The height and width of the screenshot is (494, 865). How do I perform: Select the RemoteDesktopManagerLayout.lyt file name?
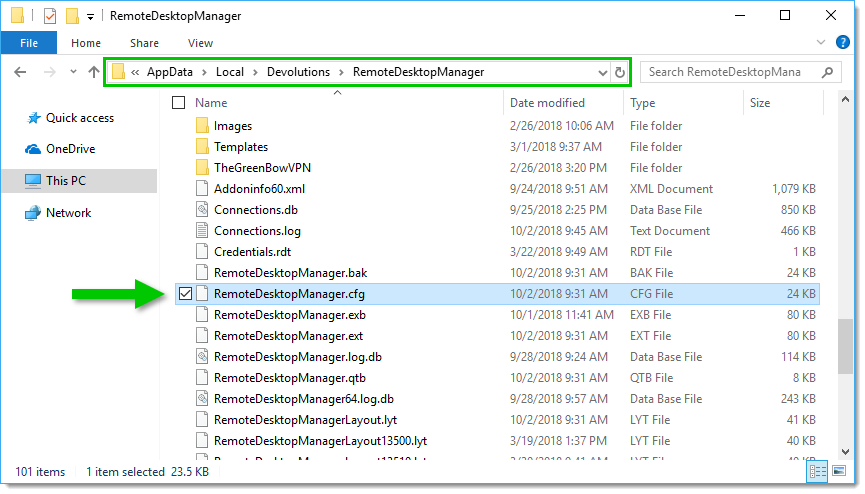(306, 420)
